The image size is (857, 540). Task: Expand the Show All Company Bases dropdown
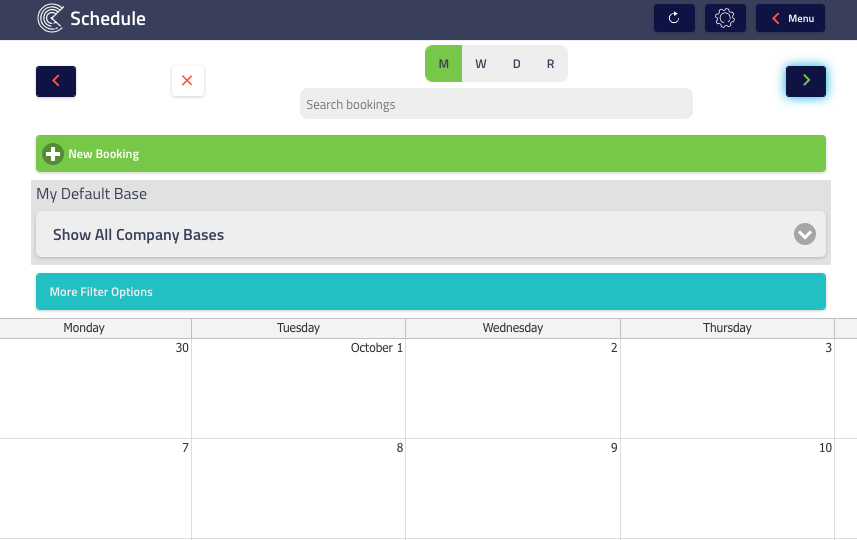click(x=431, y=234)
